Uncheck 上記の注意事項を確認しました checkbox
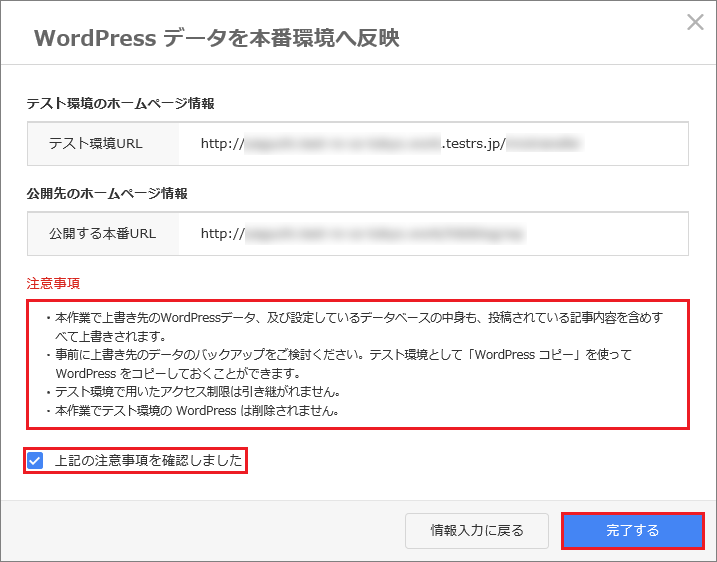 point(35,460)
